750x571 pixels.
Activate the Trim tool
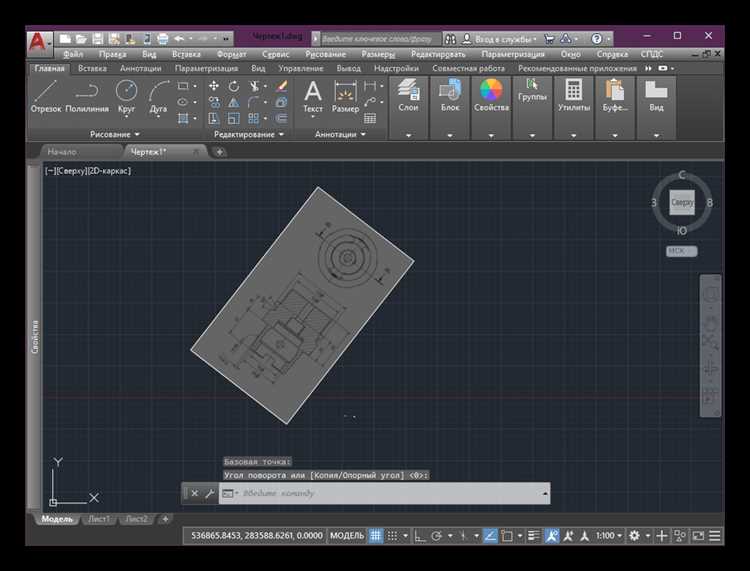(254, 86)
